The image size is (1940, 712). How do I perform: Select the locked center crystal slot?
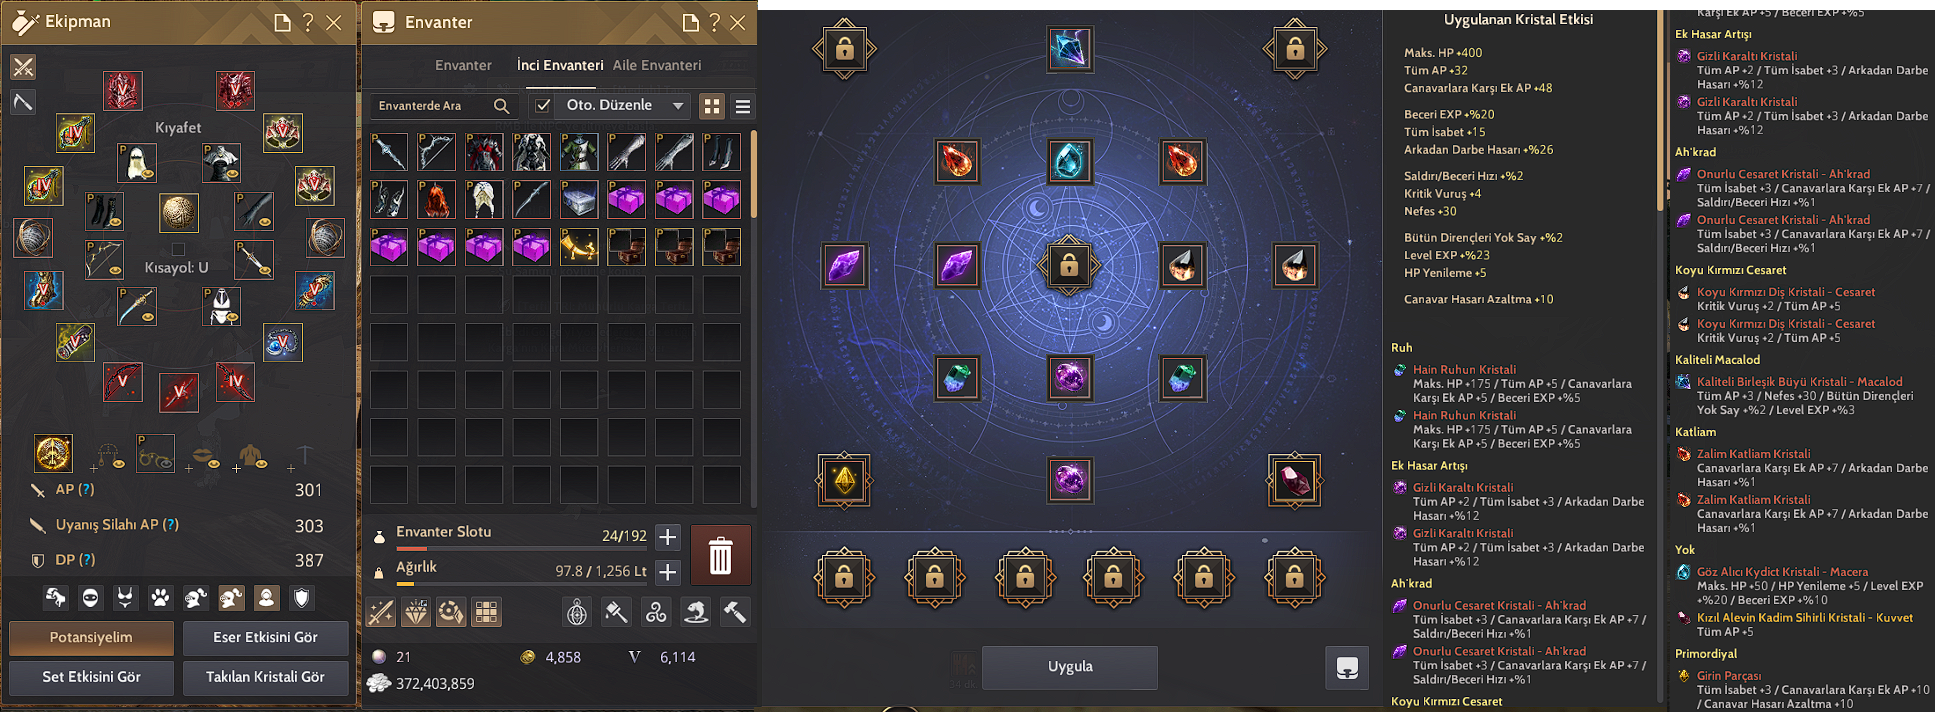1069,266
